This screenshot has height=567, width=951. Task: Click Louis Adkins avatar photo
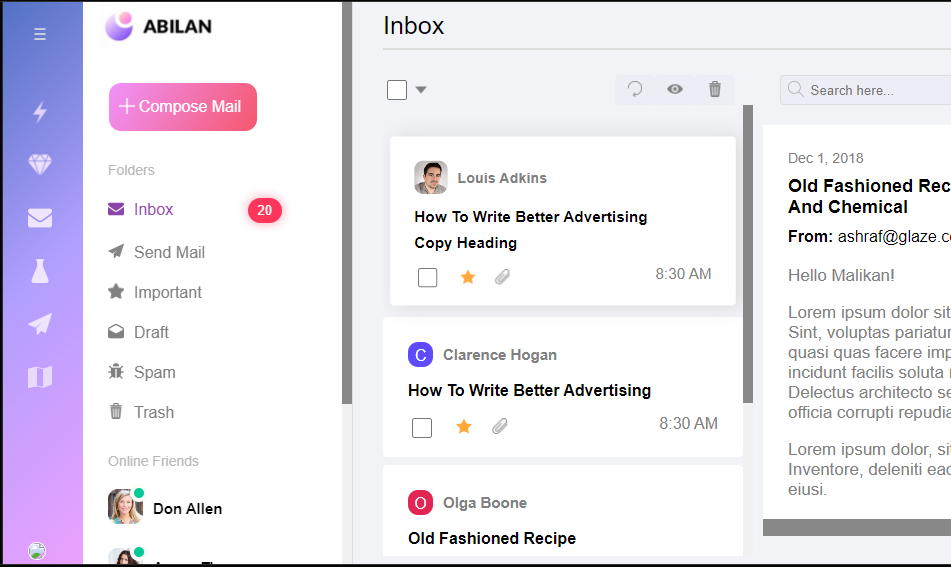pyautogui.click(x=431, y=177)
